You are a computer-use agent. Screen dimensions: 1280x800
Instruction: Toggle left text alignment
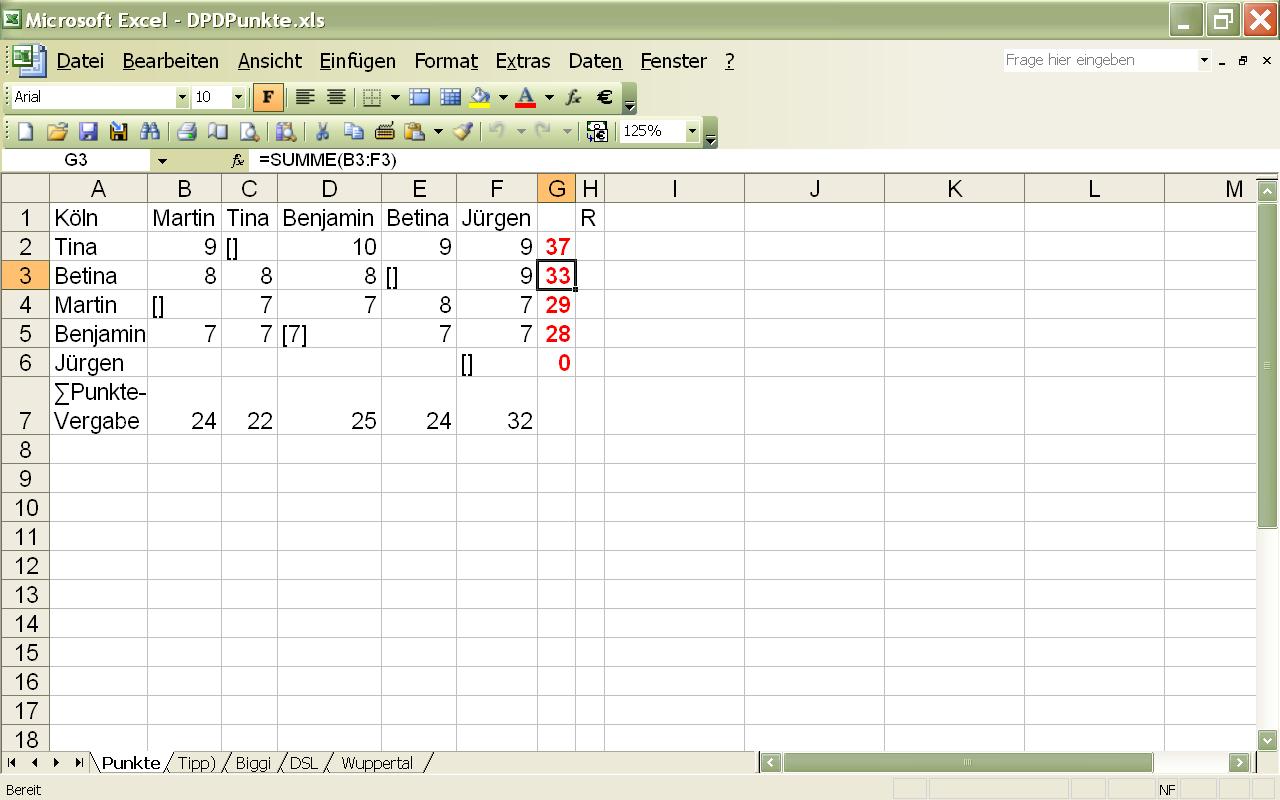tap(304, 97)
